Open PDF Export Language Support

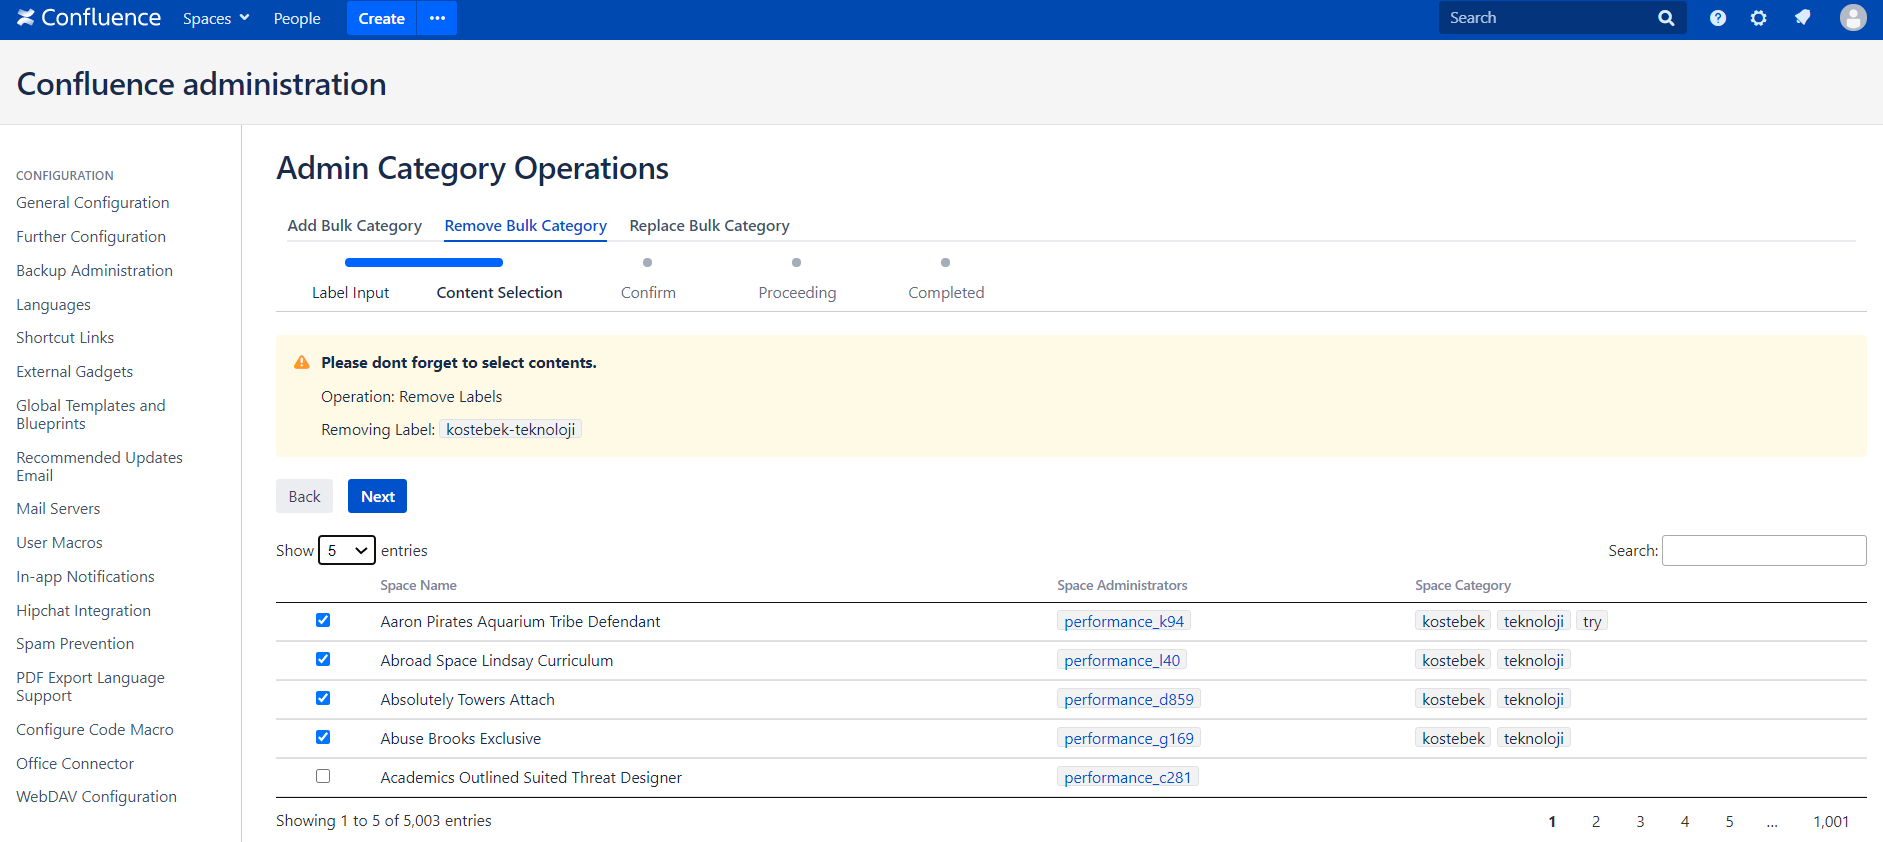pos(90,686)
